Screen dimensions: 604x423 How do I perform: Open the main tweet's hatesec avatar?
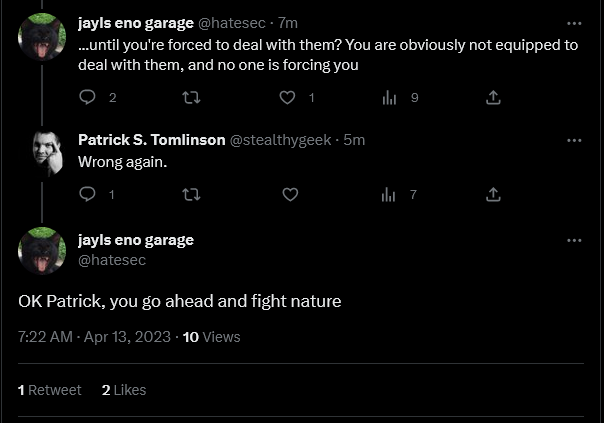click(x=42, y=251)
